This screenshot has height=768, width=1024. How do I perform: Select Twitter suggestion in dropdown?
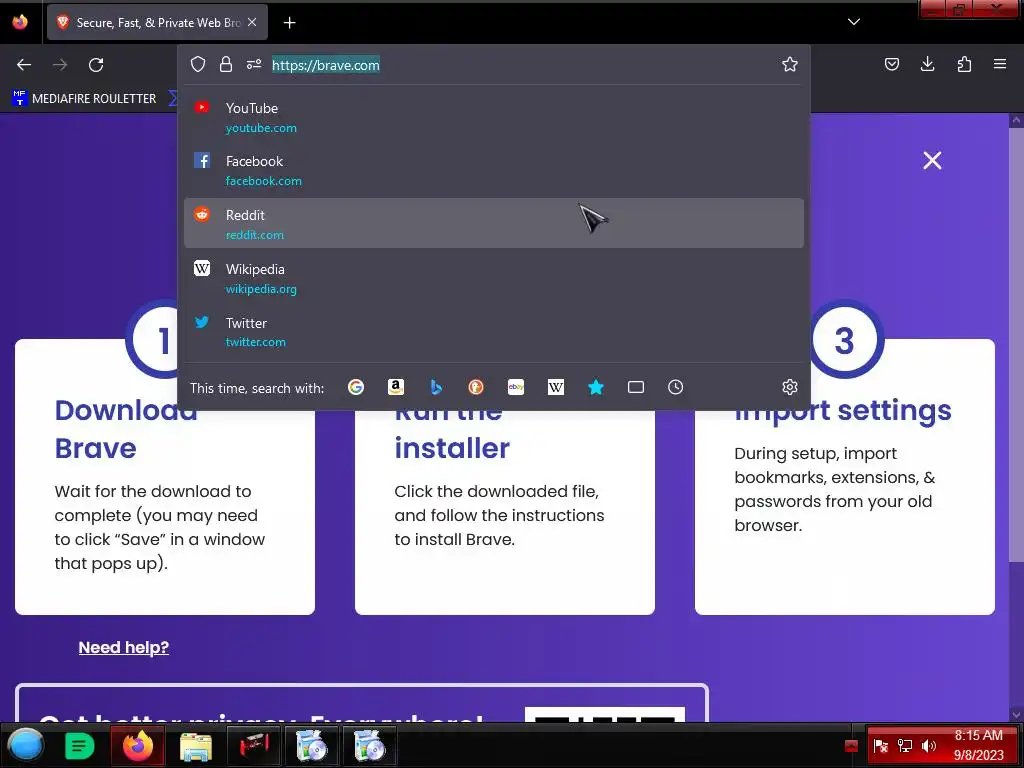pos(494,331)
